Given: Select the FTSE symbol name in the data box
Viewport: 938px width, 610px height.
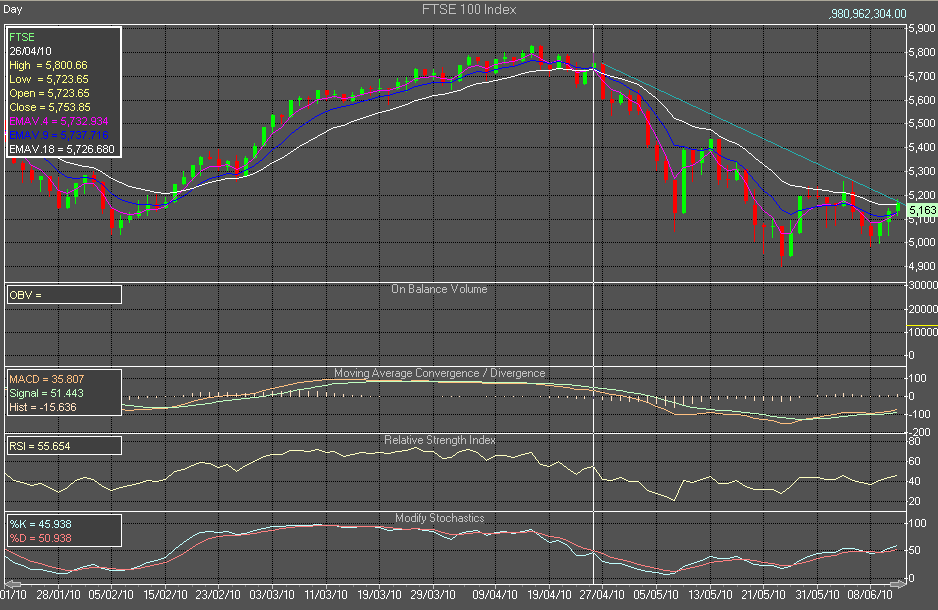Looking at the screenshot, I should click(22, 37).
